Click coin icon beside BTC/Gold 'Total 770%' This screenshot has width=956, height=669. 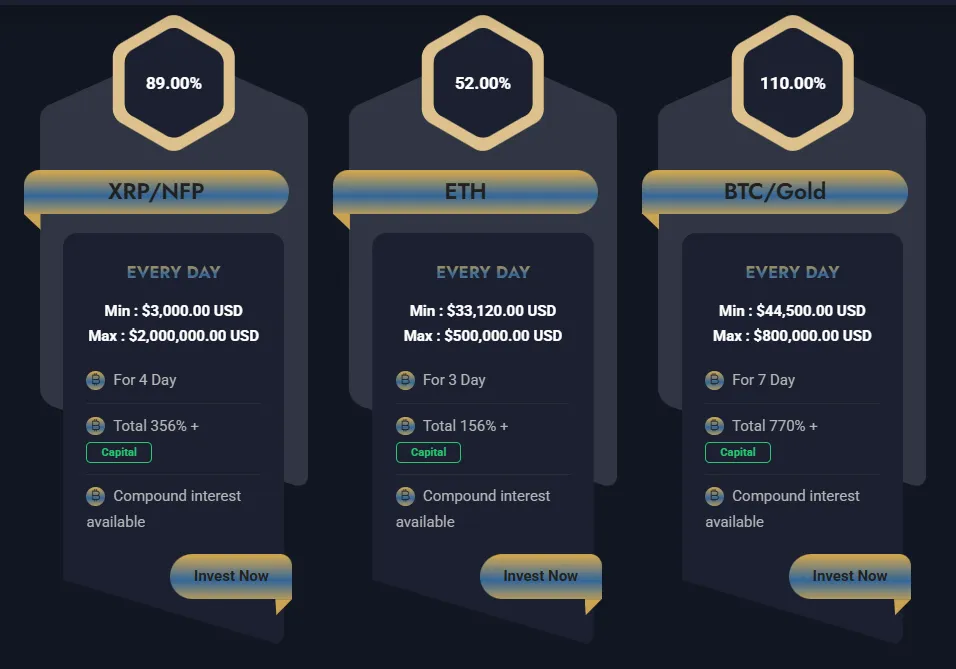pos(714,426)
